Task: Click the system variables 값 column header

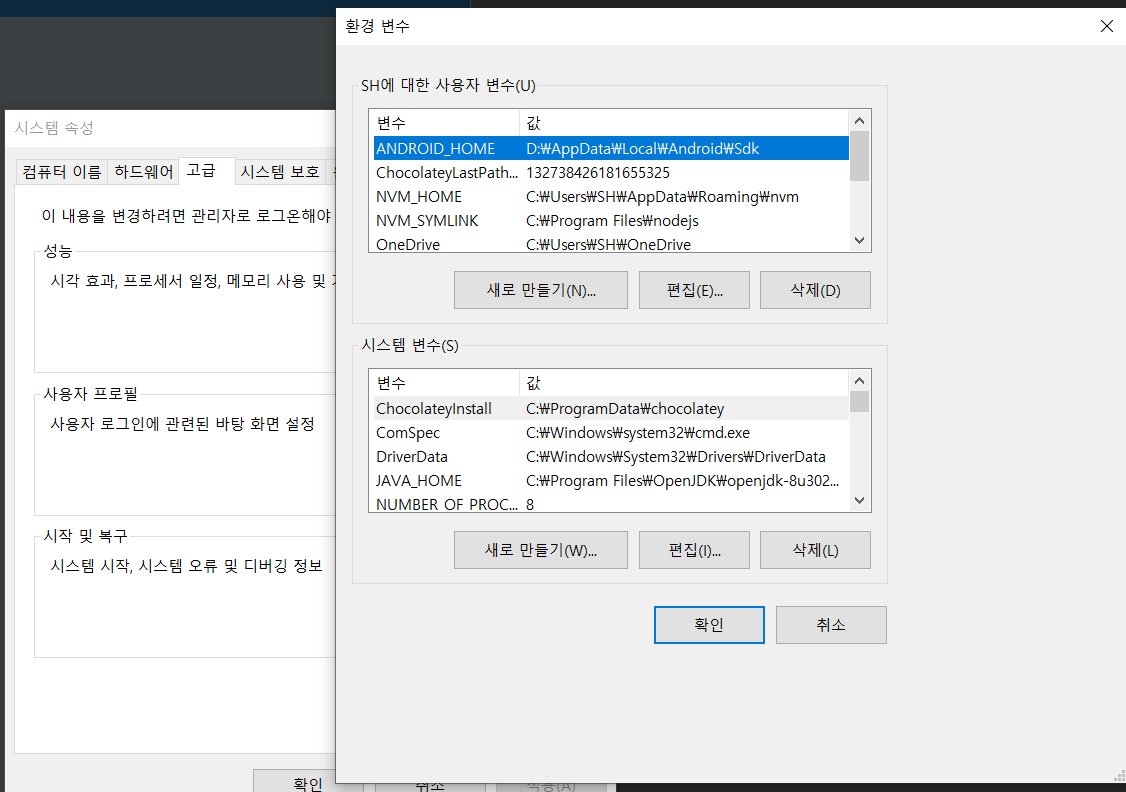Action: pos(684,383)
